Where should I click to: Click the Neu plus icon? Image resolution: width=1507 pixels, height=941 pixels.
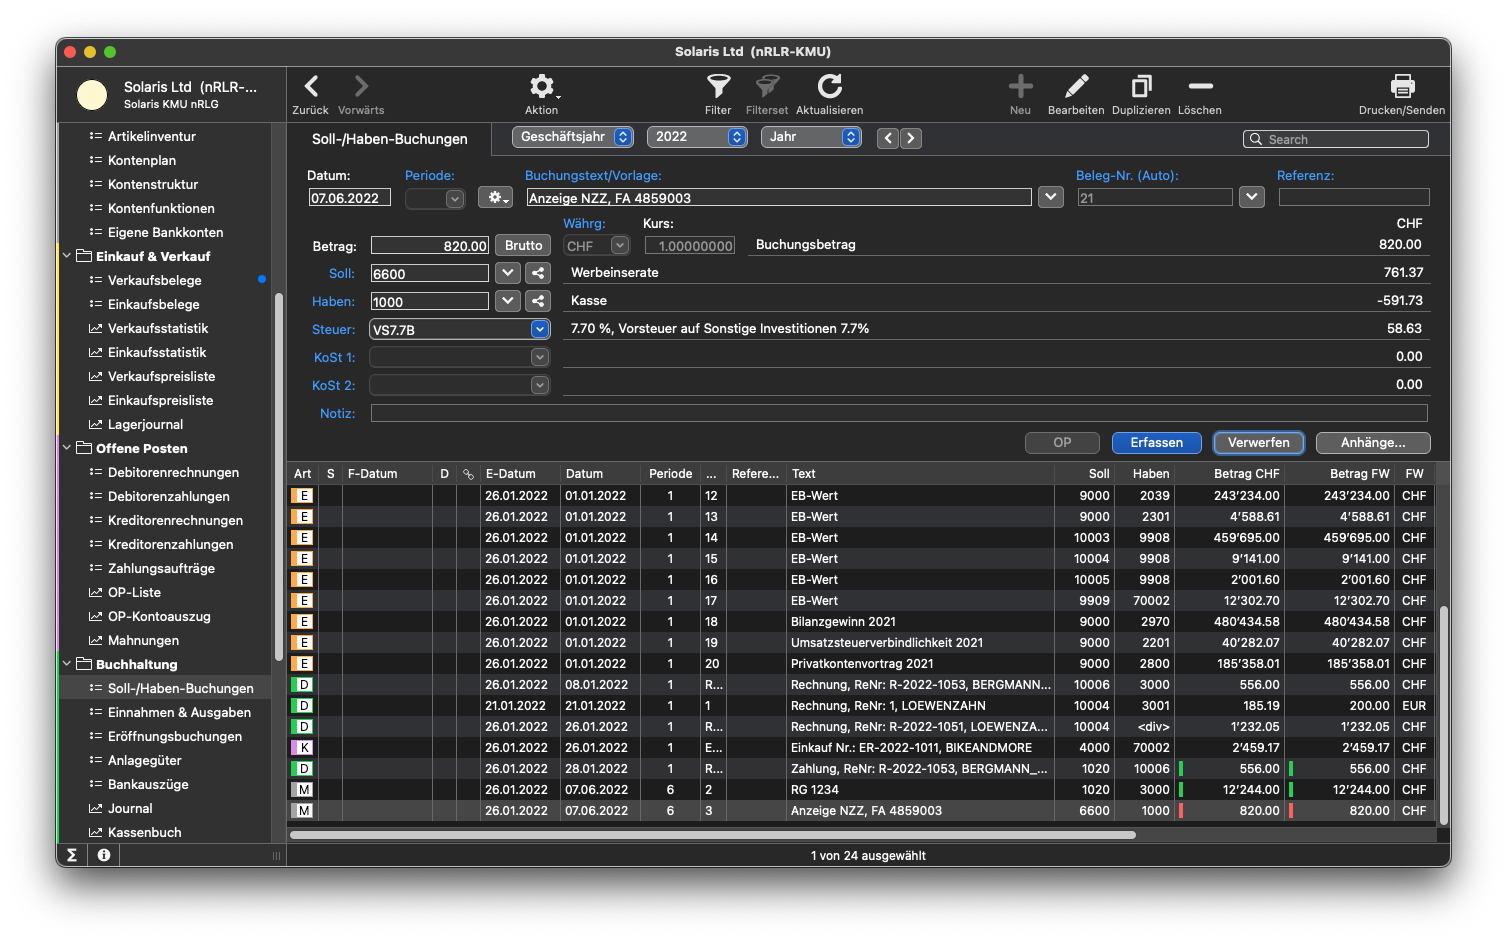point(1020,87)
